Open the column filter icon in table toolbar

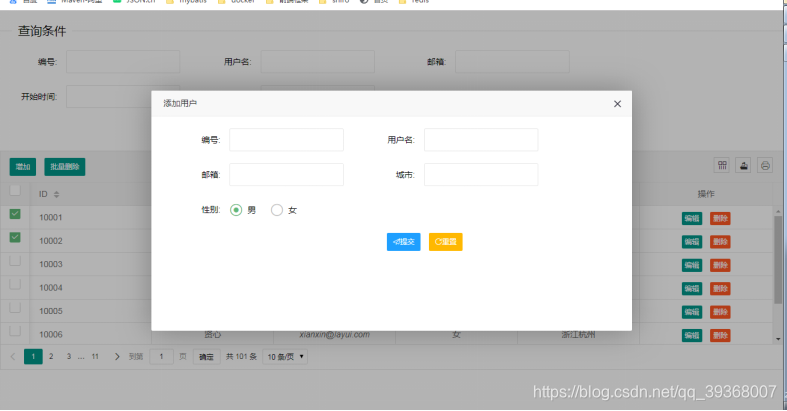[x=722, y=165]
